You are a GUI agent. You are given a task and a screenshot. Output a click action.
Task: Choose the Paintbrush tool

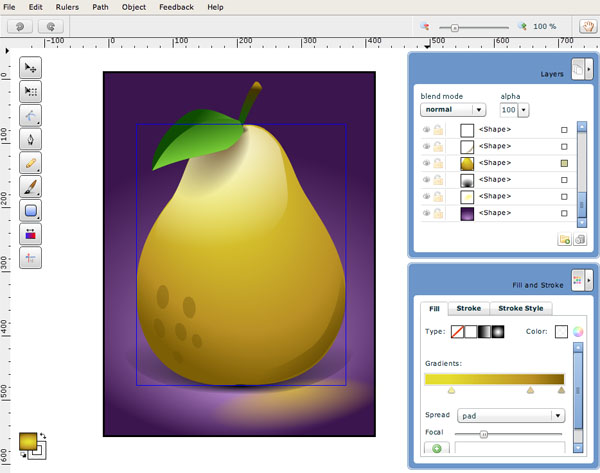coord(31,187)
